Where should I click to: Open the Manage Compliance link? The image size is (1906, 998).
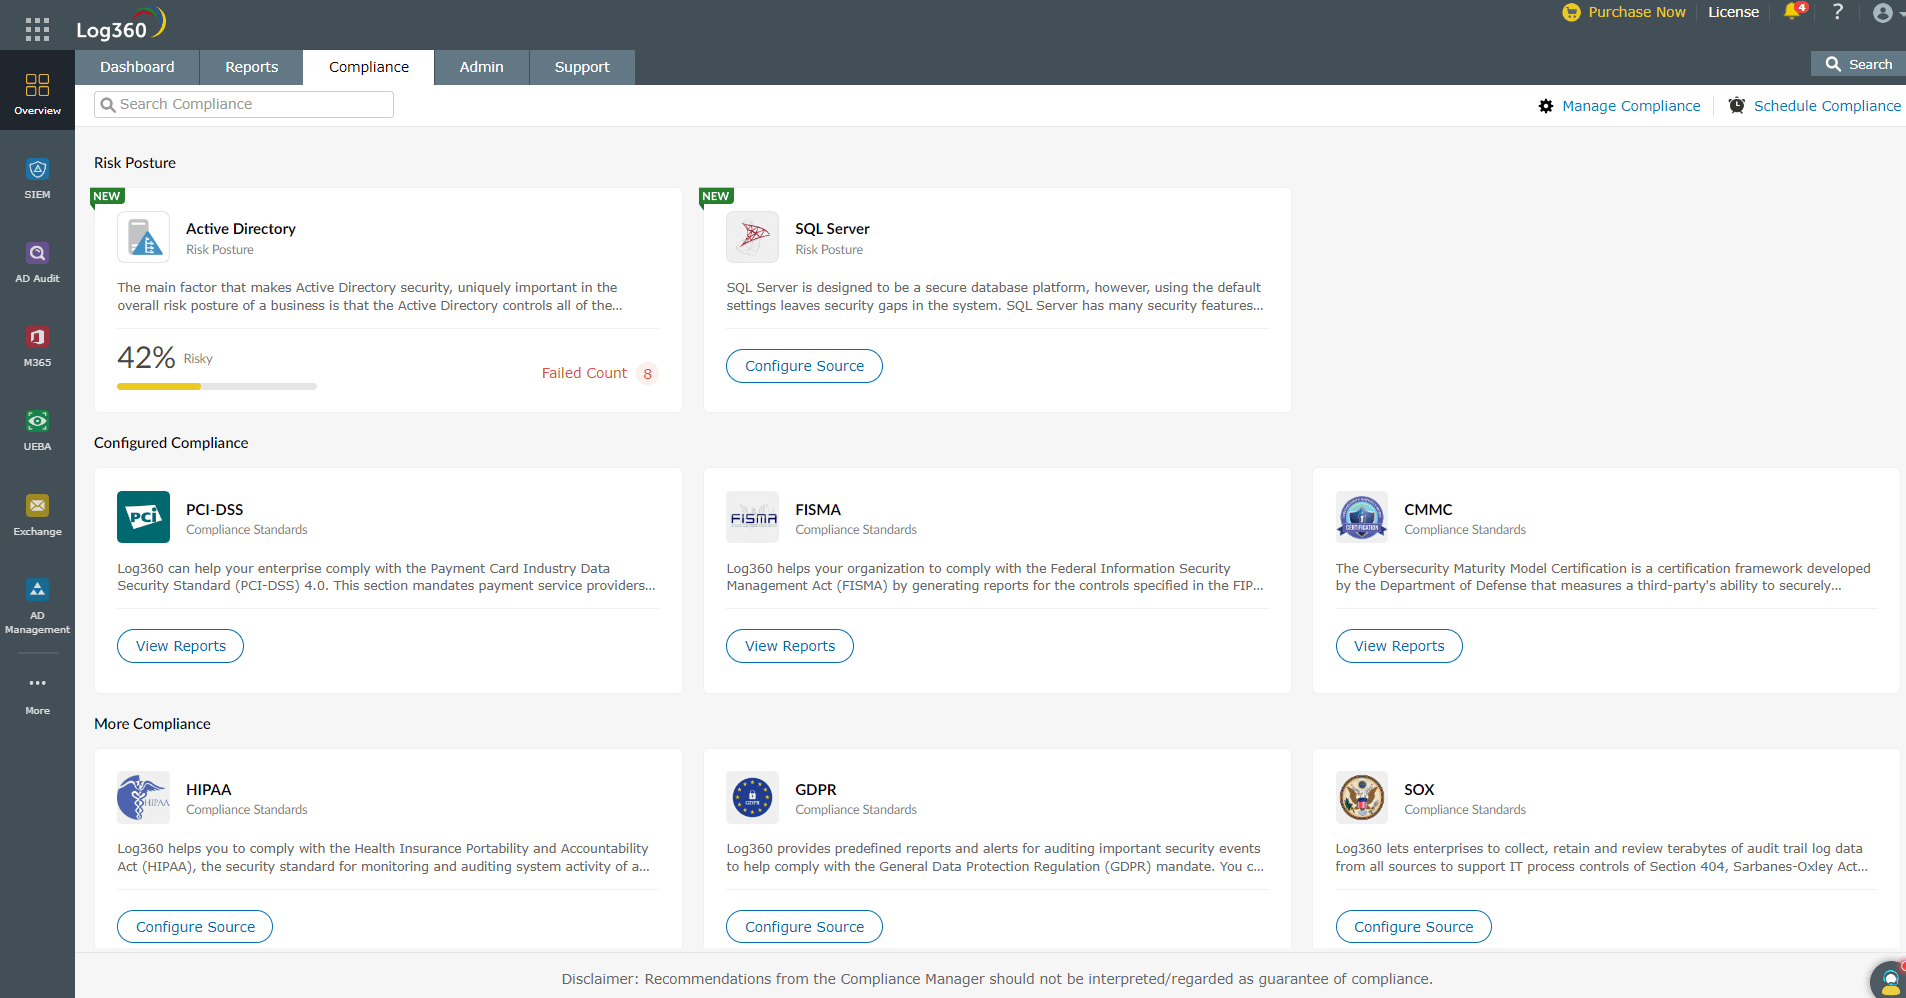click(1631, 106)
